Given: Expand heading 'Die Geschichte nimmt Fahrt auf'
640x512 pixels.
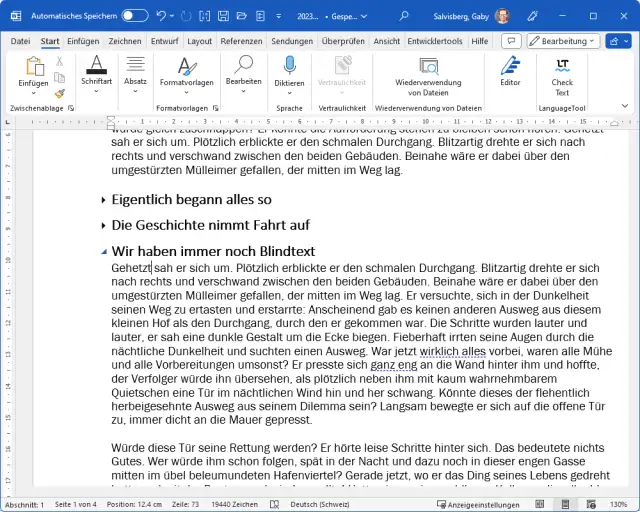Looking at the screenshot, I should pyautogui.click(x=104, y=225).
